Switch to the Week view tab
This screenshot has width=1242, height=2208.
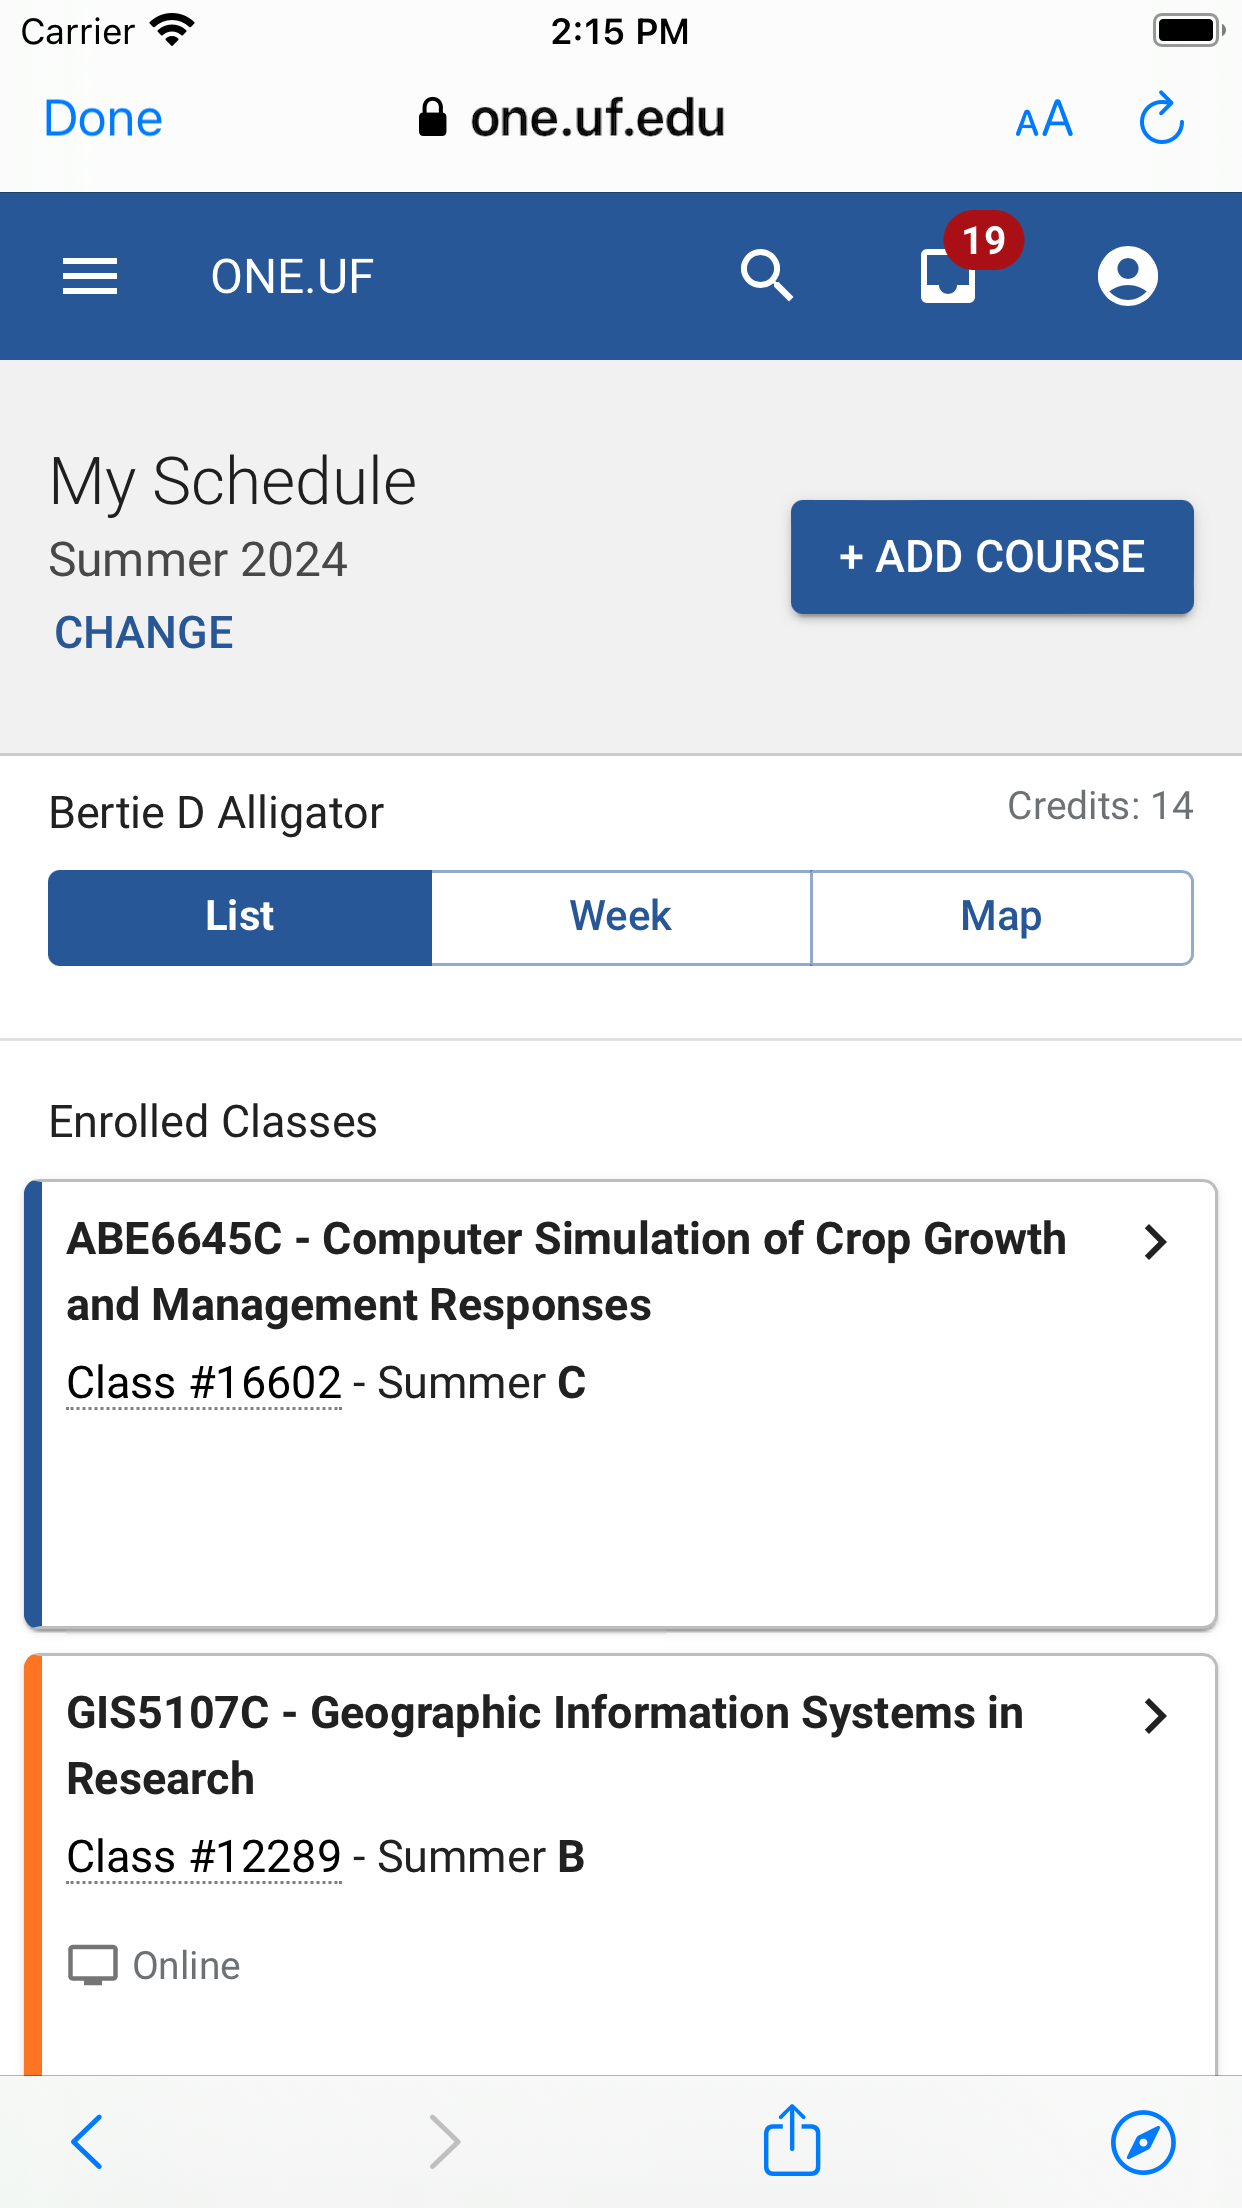pos(621,917)
